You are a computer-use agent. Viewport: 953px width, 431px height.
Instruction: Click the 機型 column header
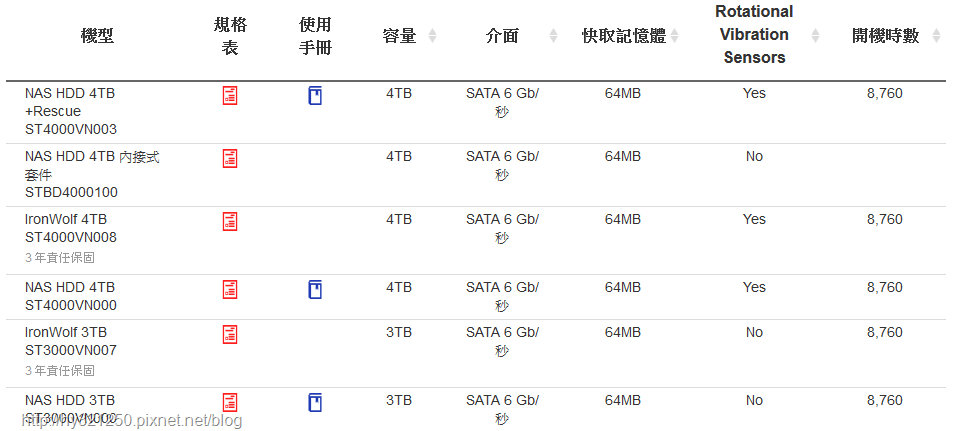pos(97,36)
